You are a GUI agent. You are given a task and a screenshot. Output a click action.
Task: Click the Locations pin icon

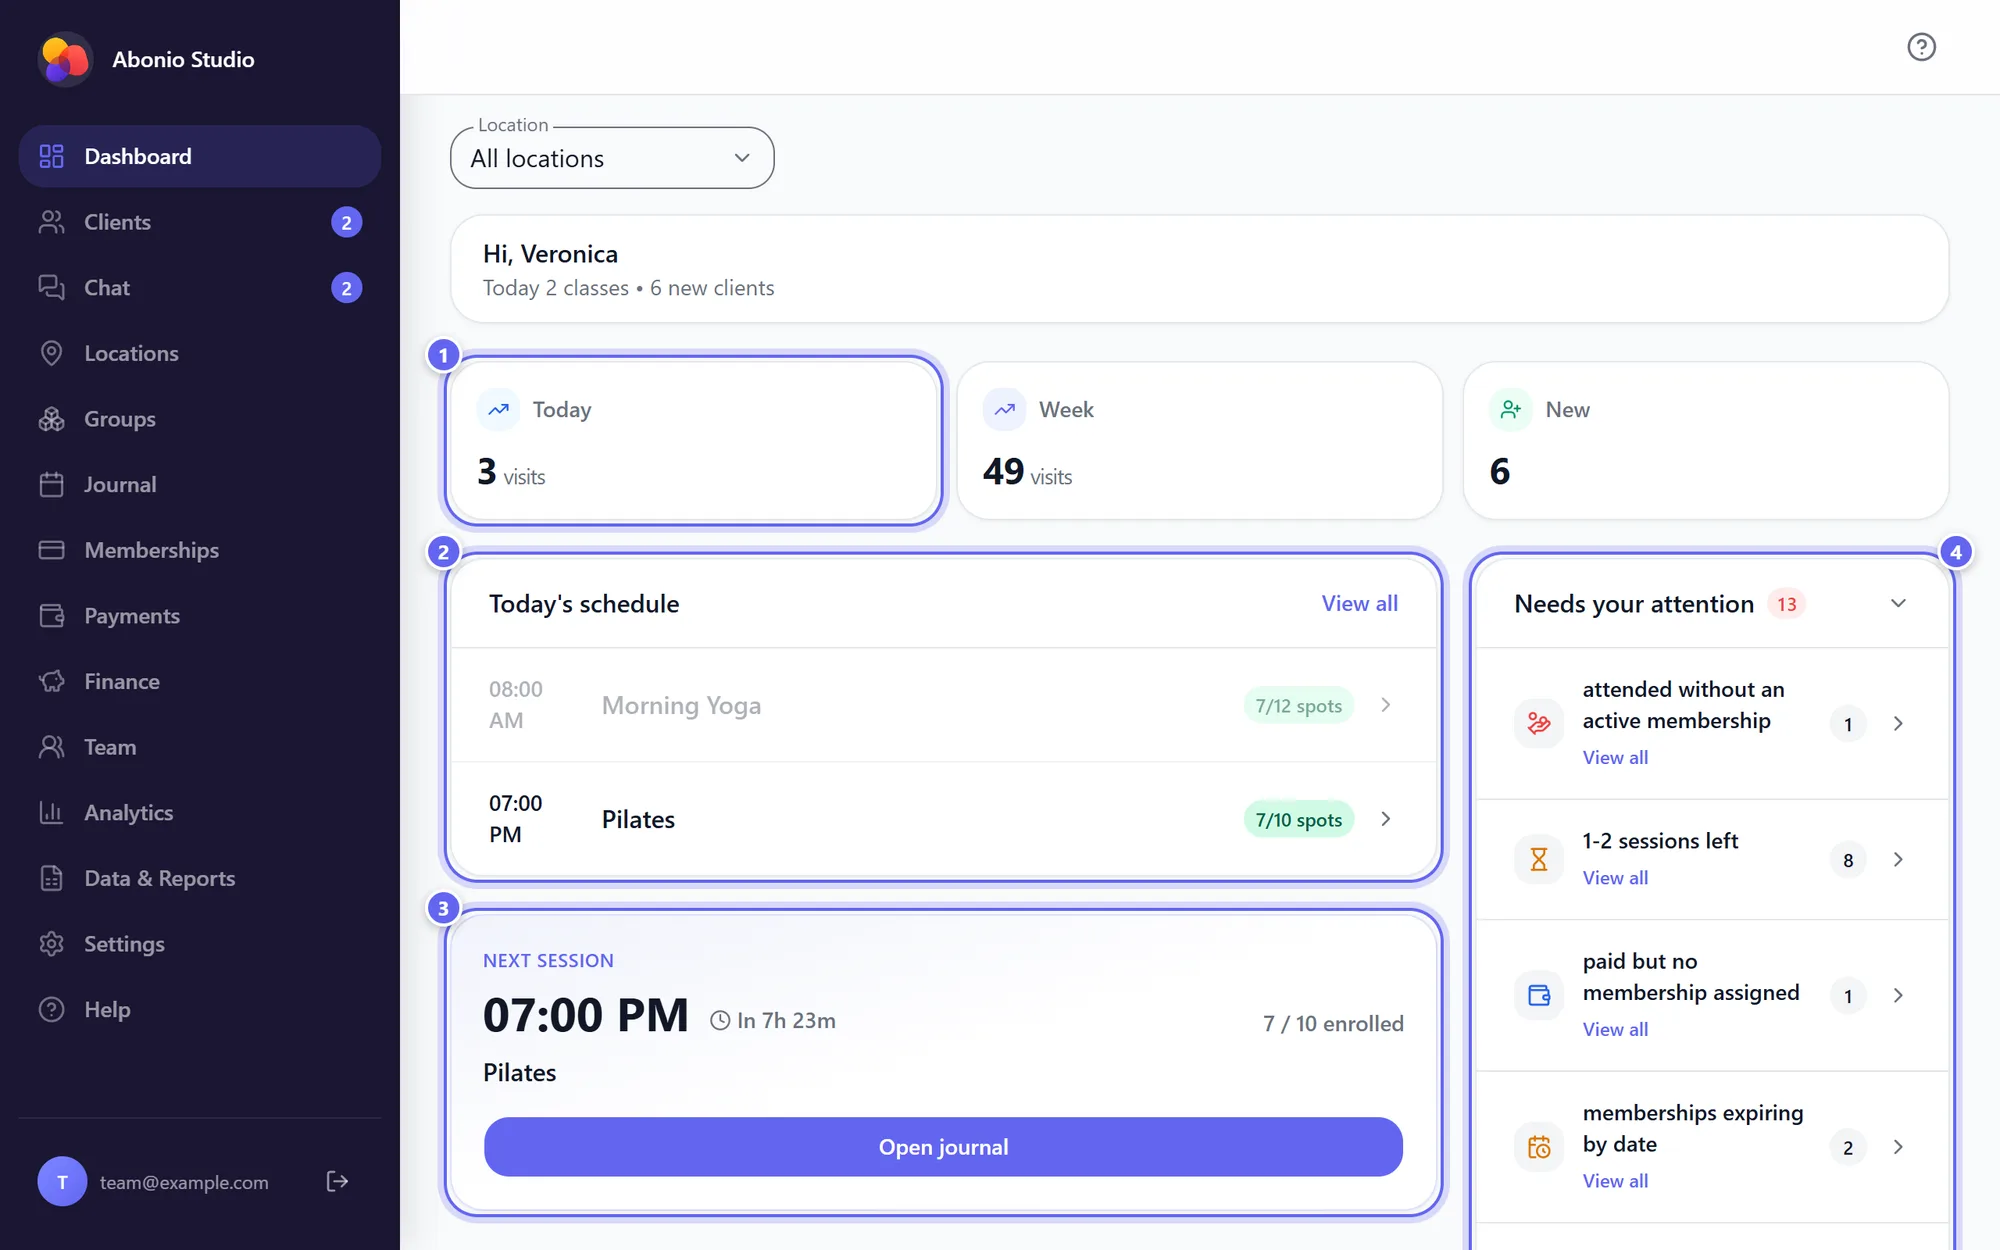pyautogui.click(x=51, y=353)
